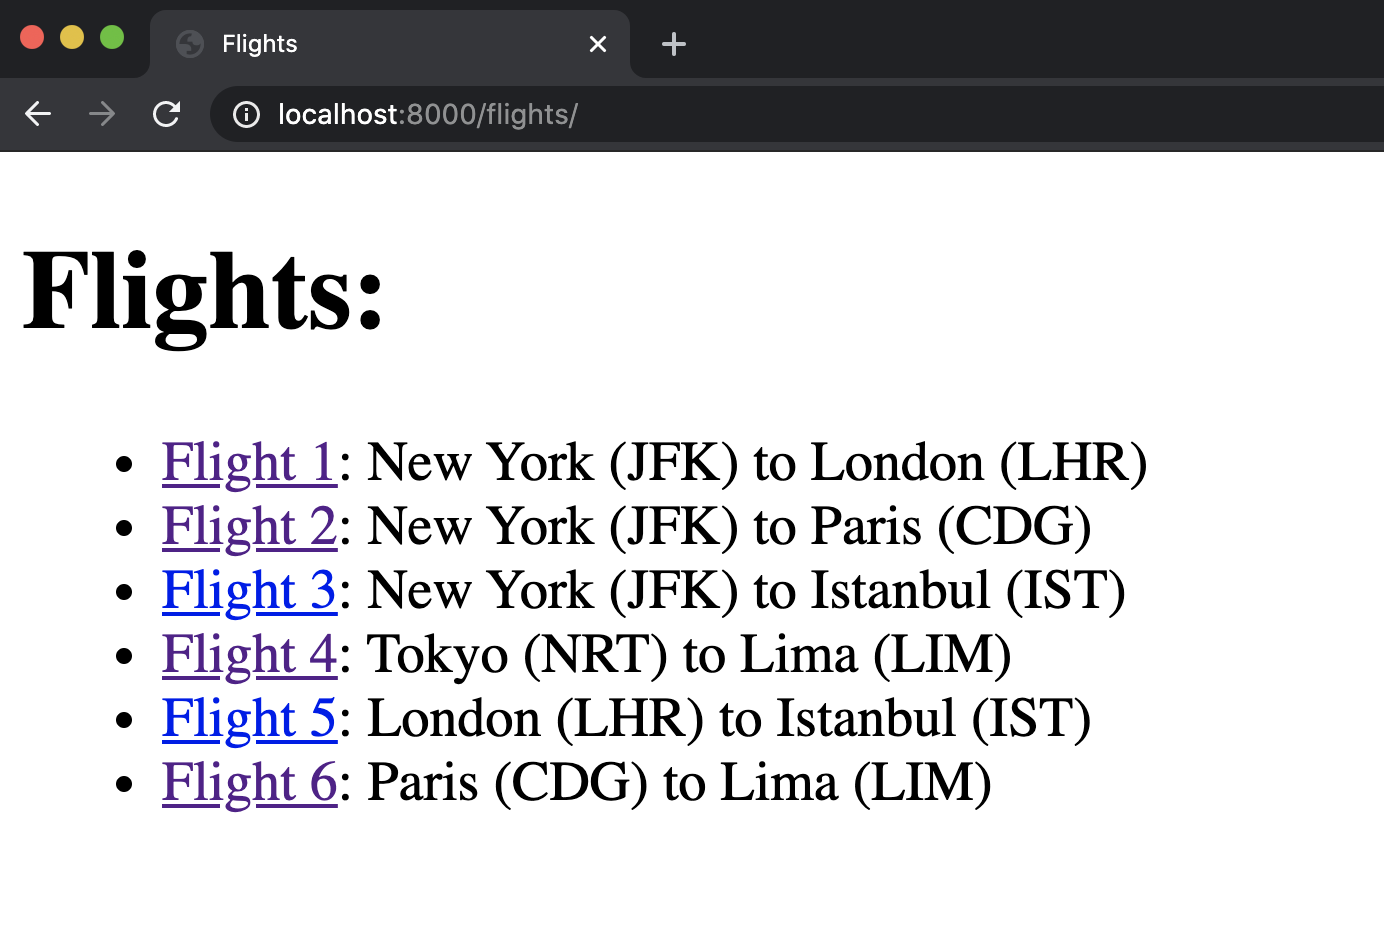Minimize the browser window with the yellow button
Screen dimensions: 1384x948
72,37
